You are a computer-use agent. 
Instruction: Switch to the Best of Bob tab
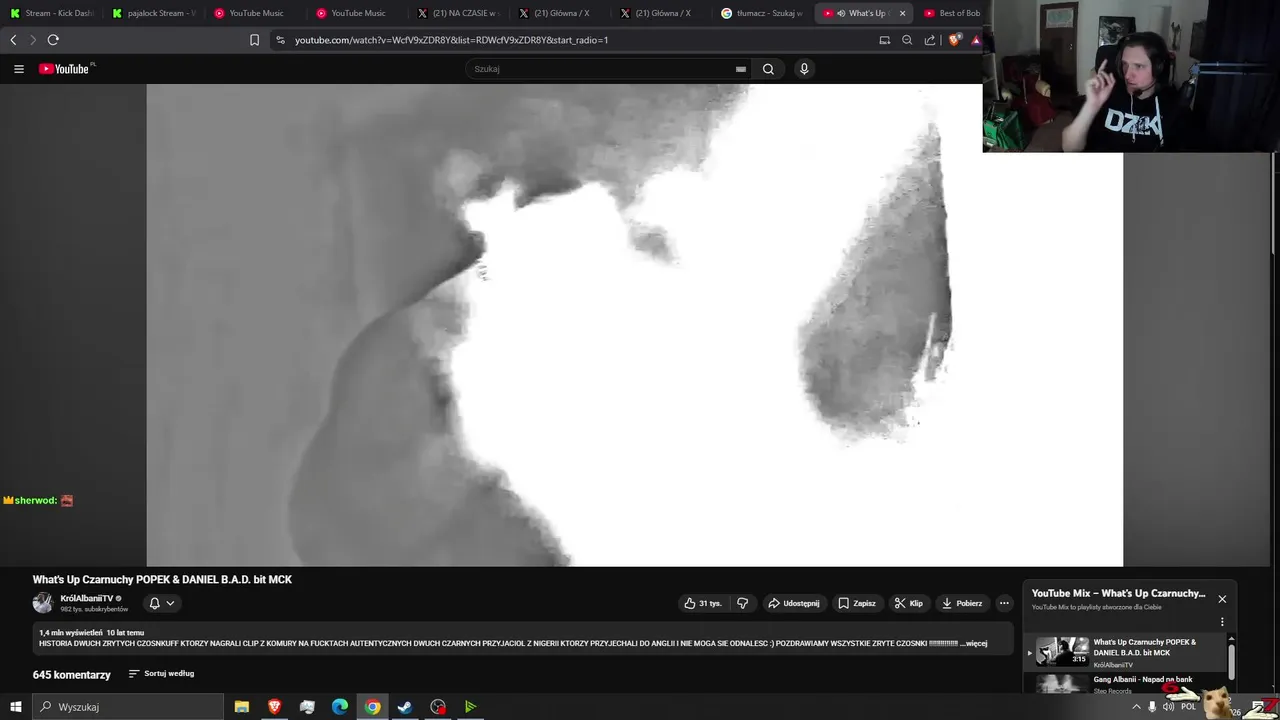pos(952,13)
